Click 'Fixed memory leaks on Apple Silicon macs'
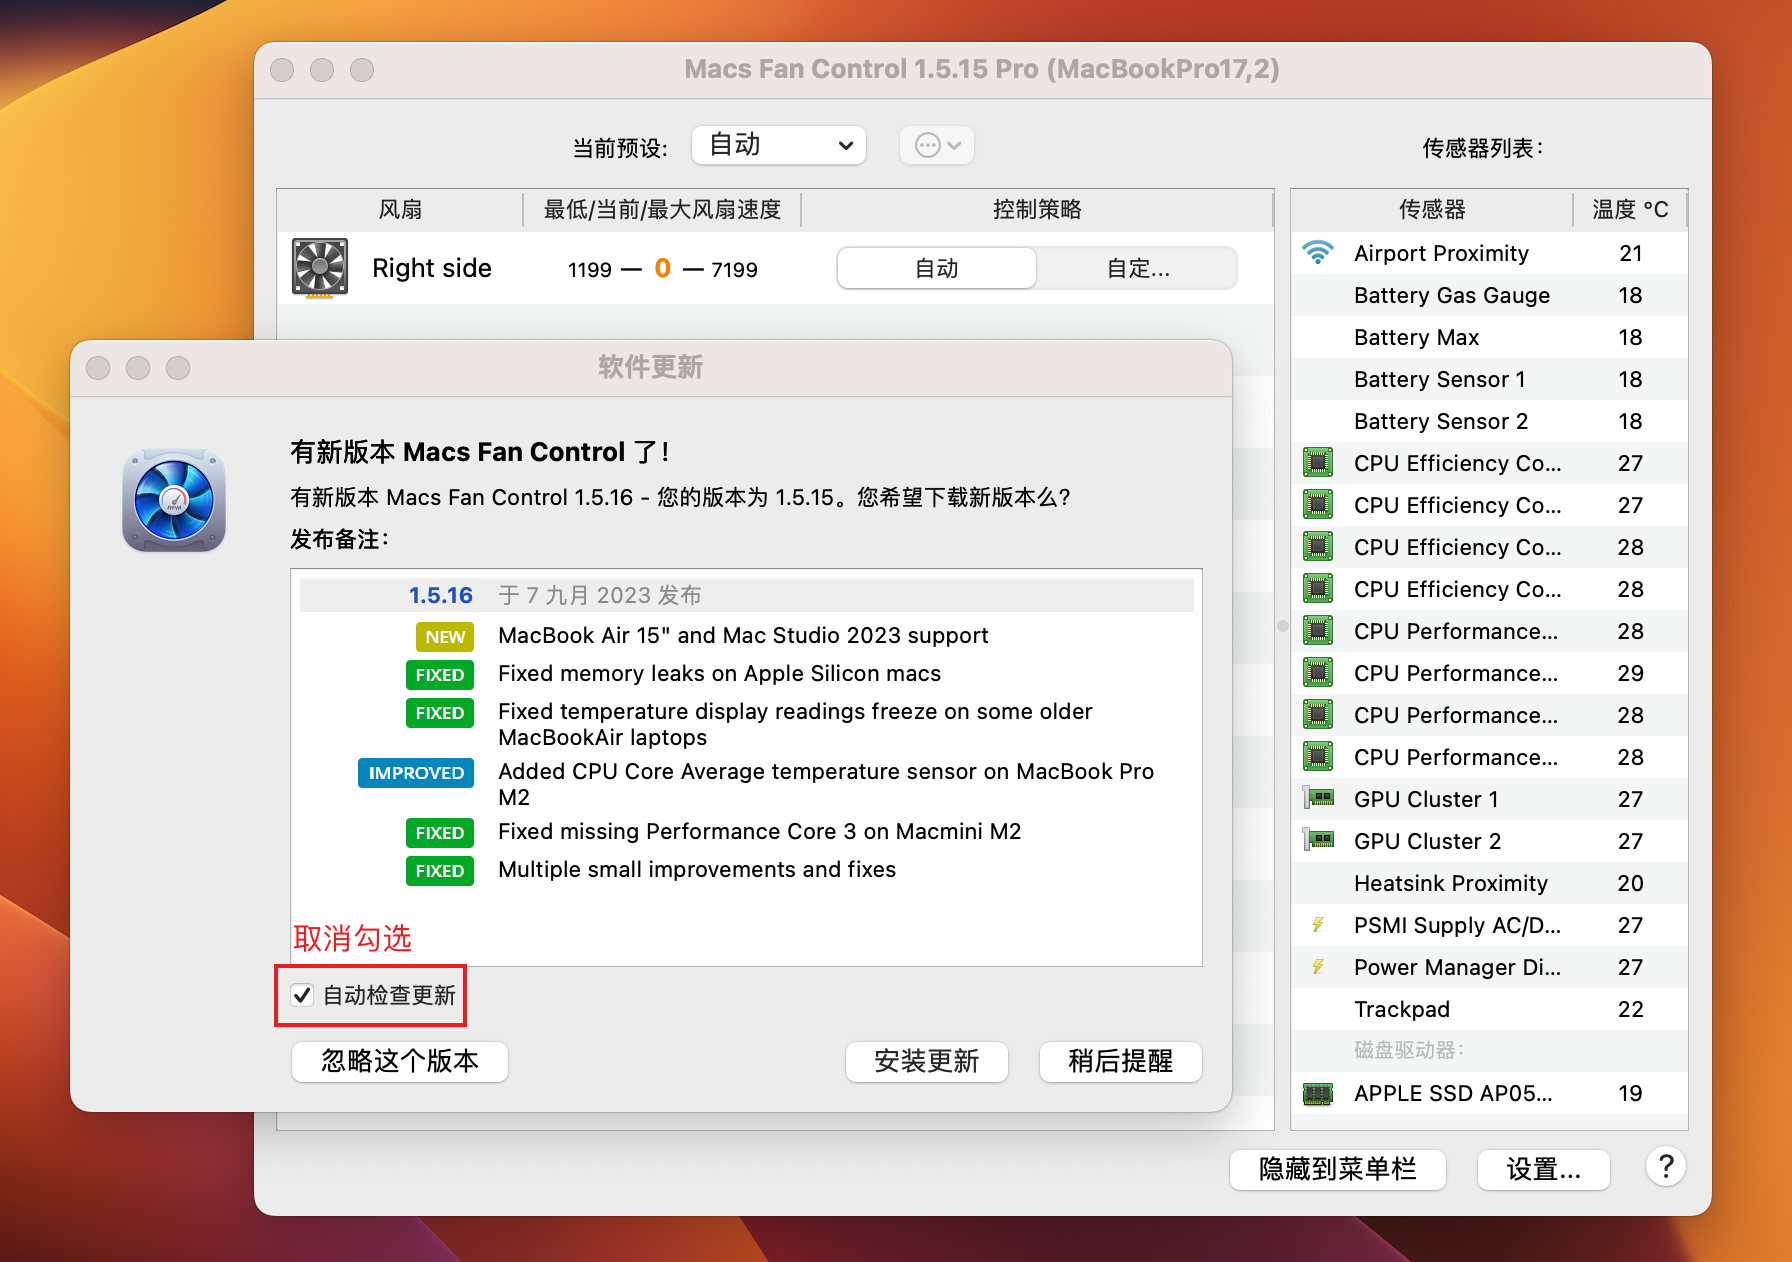 point(719,673)
